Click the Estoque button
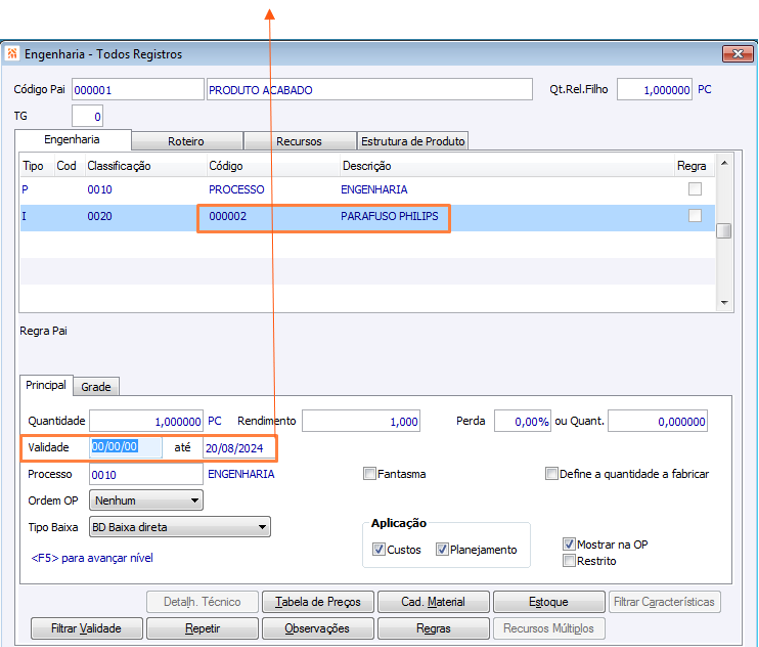 point(549,602)
